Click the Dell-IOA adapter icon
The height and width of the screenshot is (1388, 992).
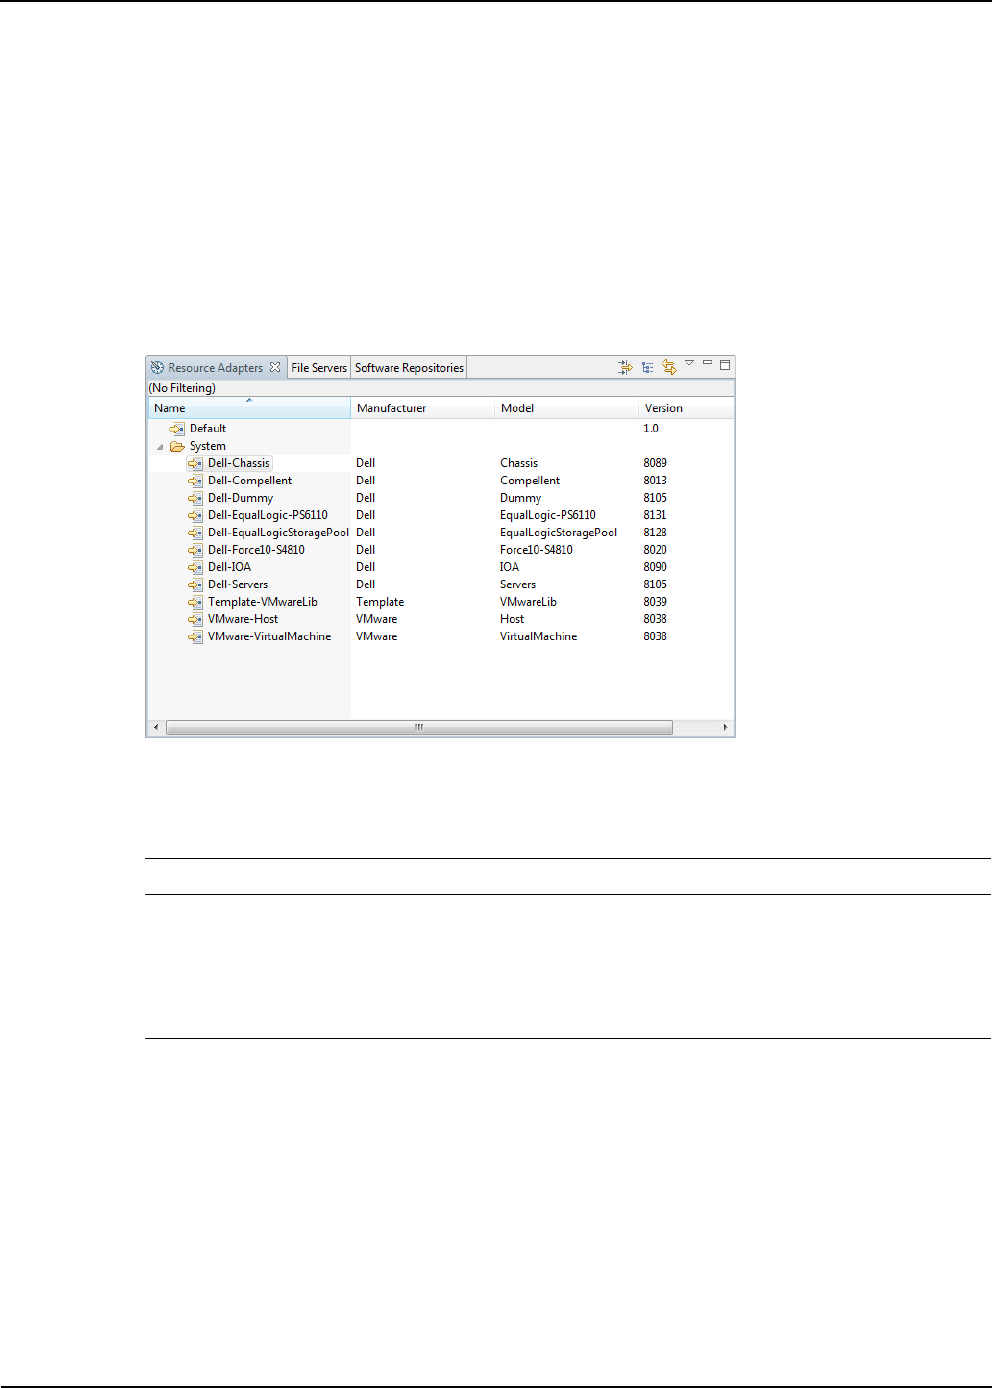(195, 567)
